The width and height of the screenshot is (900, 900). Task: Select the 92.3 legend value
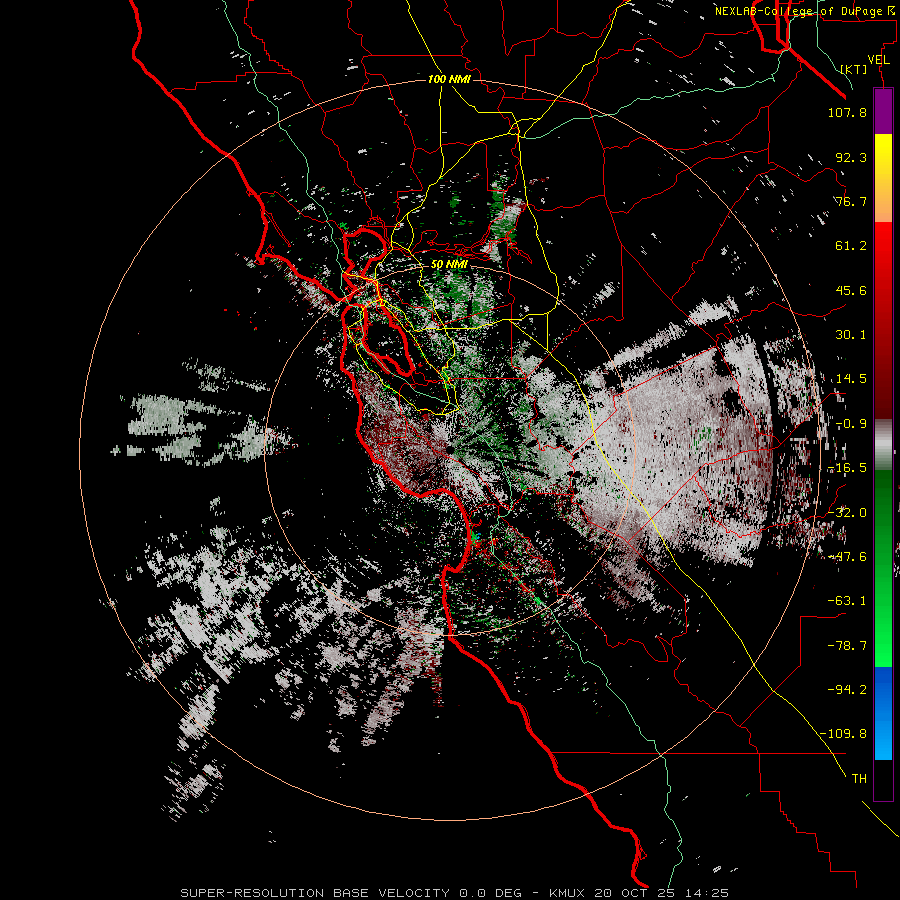[851, 157]
